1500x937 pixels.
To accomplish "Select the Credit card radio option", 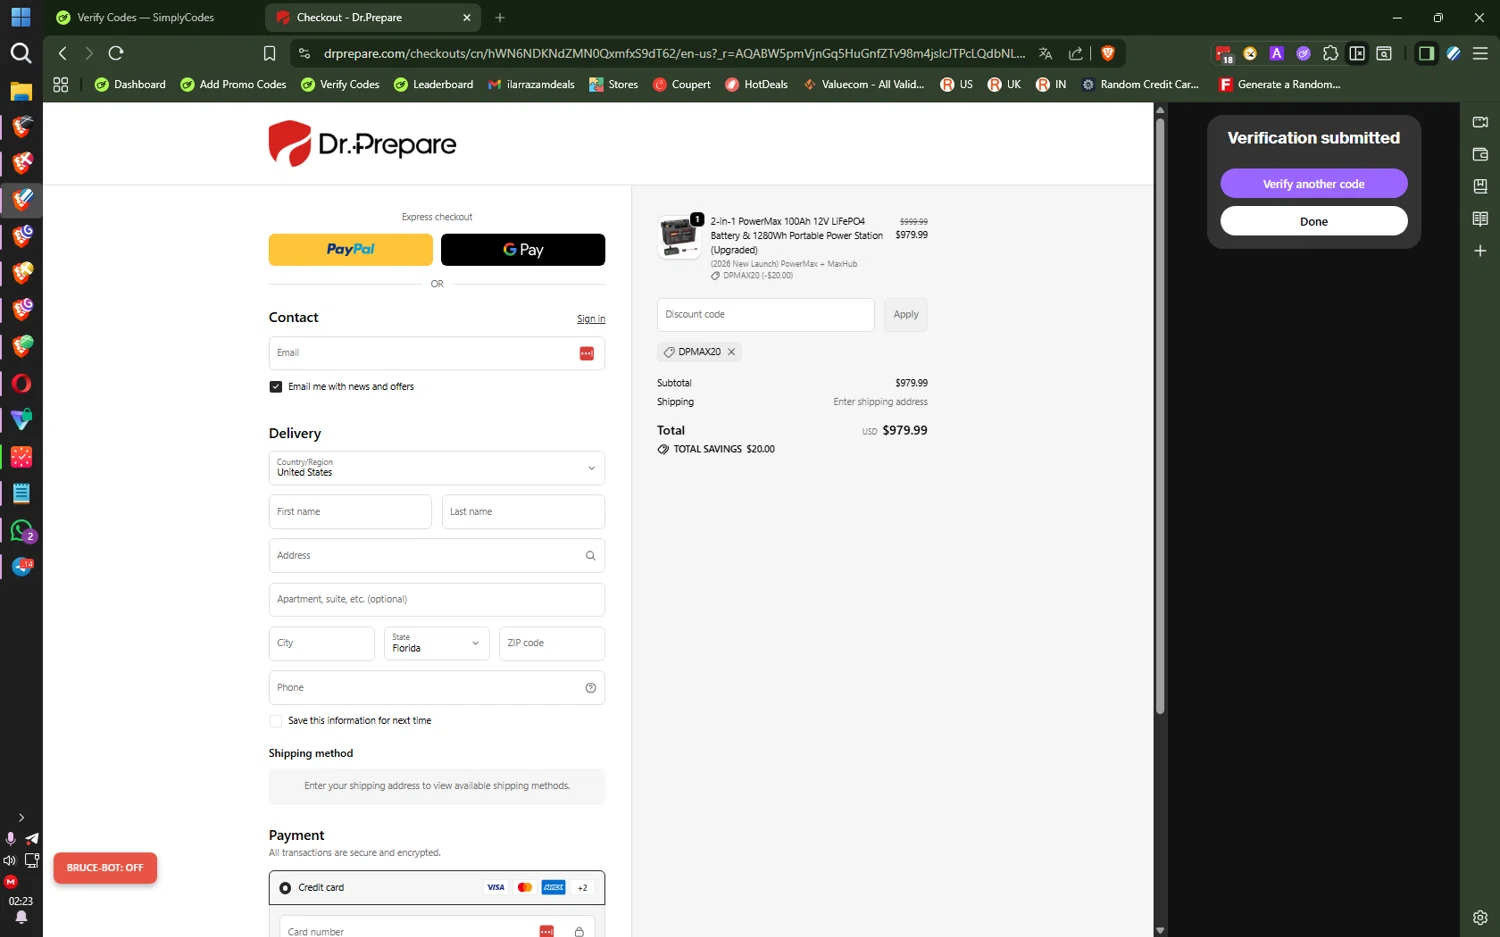I will click(285, 888).
